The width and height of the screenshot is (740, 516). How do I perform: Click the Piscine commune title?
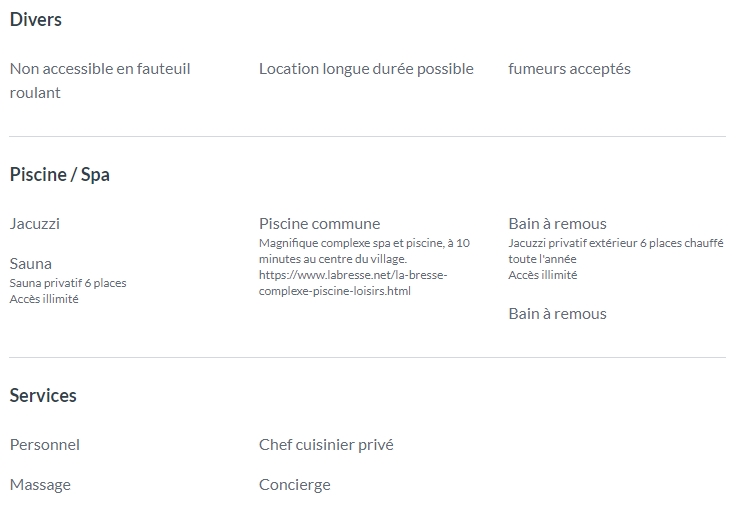(320, 224)
